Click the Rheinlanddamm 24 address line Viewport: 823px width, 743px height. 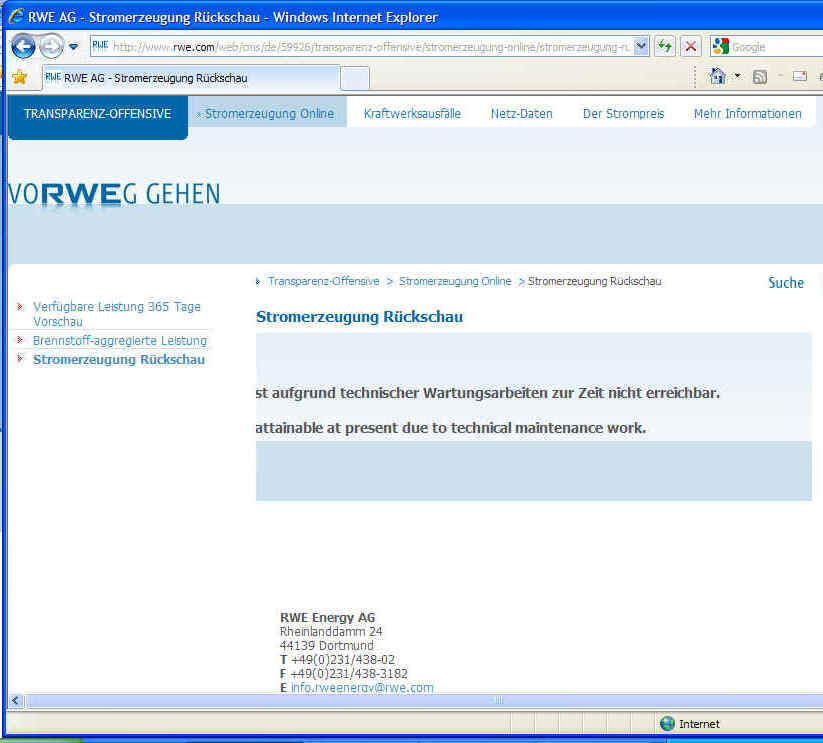[x=331, y=631]
